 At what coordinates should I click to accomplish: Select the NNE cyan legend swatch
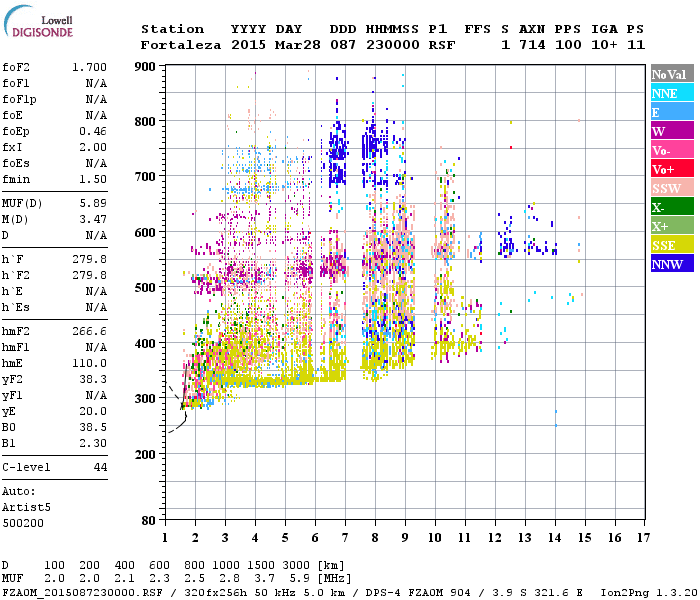click(672, 93)
